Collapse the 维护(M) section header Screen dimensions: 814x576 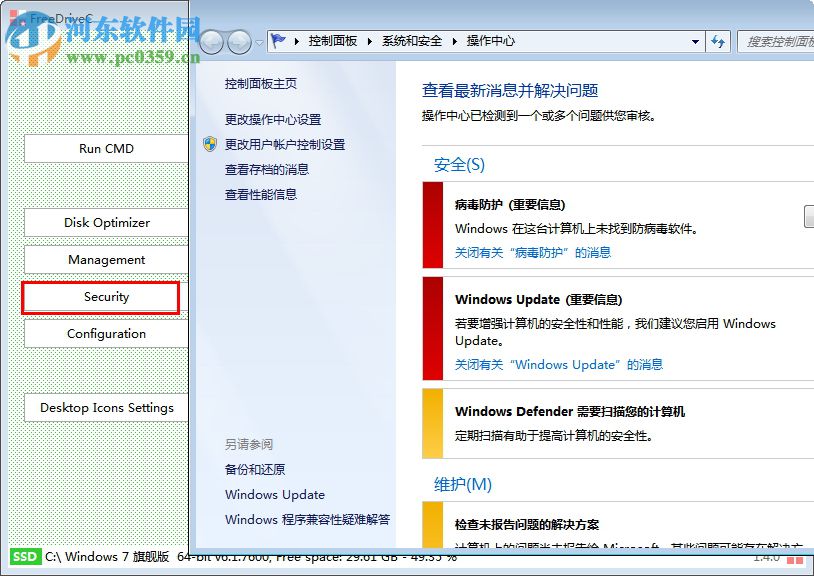(x=463, y=484)
